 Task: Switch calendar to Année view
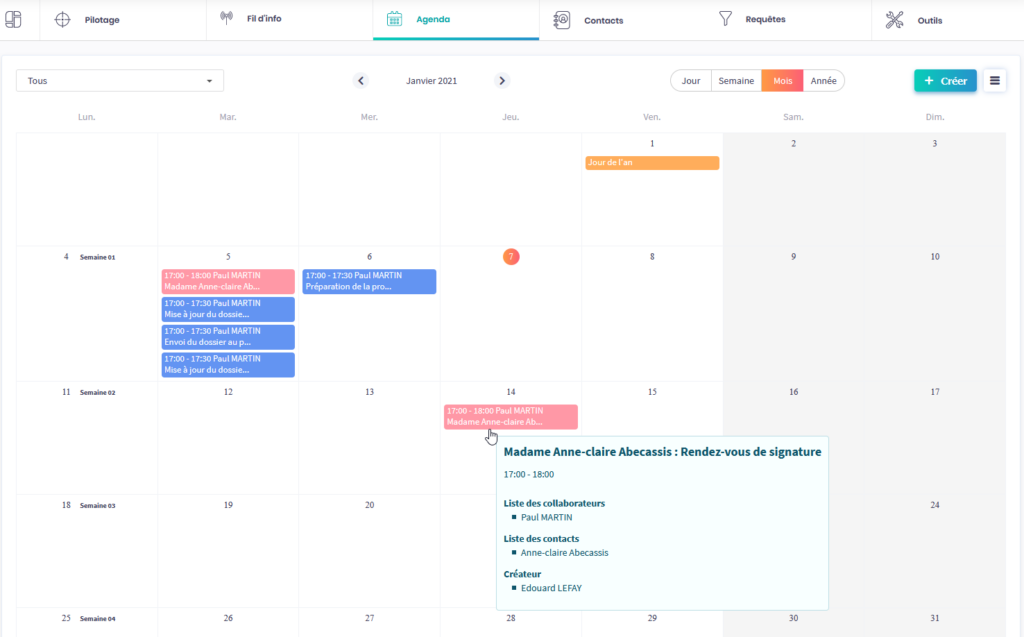pos(824,81)
